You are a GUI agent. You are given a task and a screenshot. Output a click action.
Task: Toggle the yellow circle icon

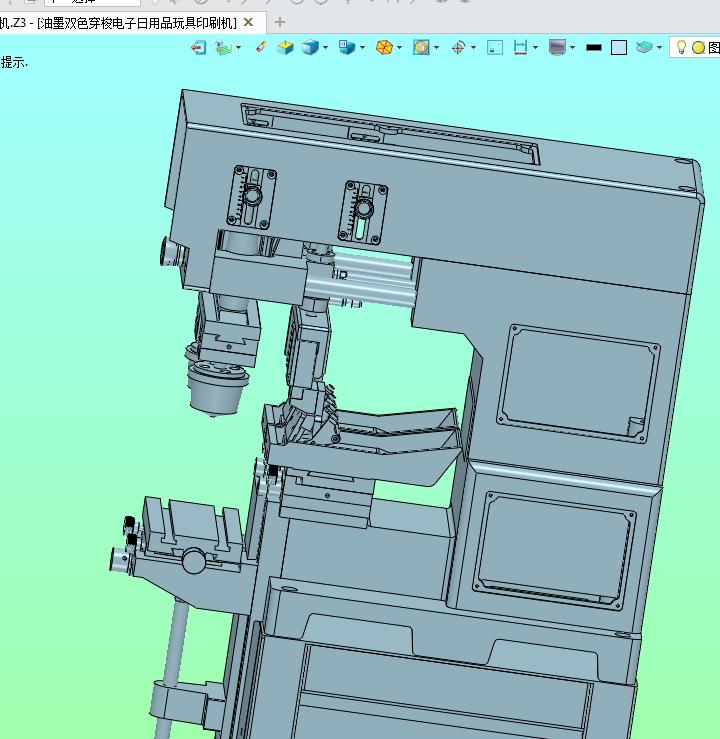click(x=698, y=48)
